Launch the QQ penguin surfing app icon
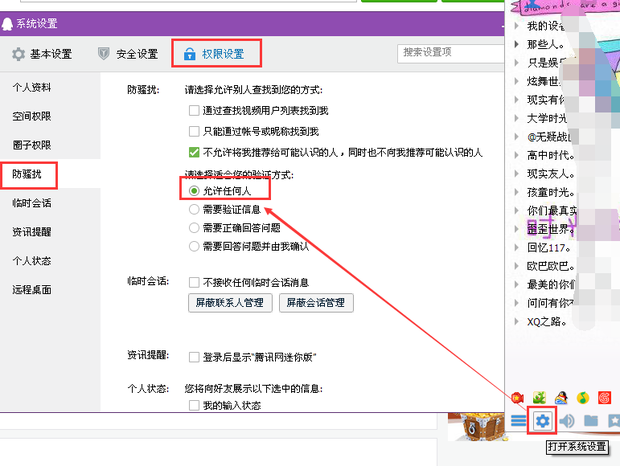620x466 pixels. pos(561,398)
